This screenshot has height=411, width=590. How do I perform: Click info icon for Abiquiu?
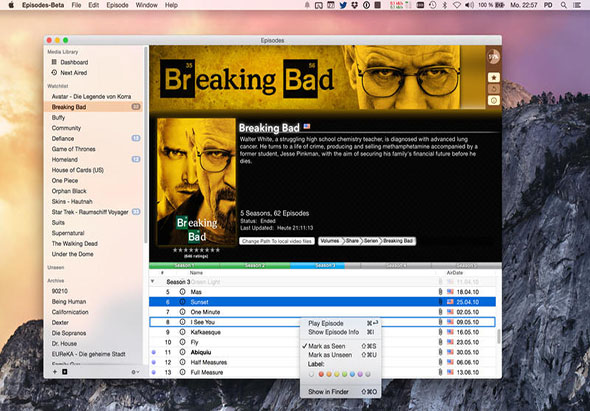182,352
